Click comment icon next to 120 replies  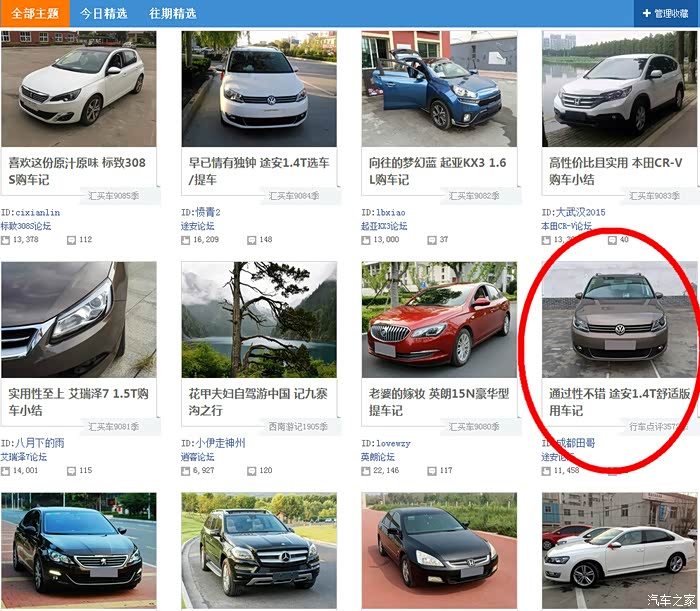point(251,470)
